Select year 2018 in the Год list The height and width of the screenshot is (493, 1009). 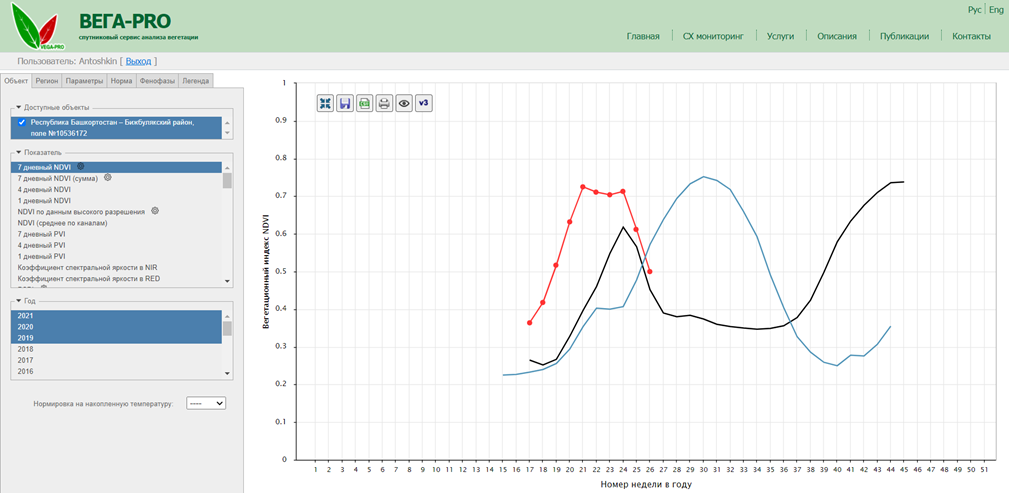tap(26, 349)
